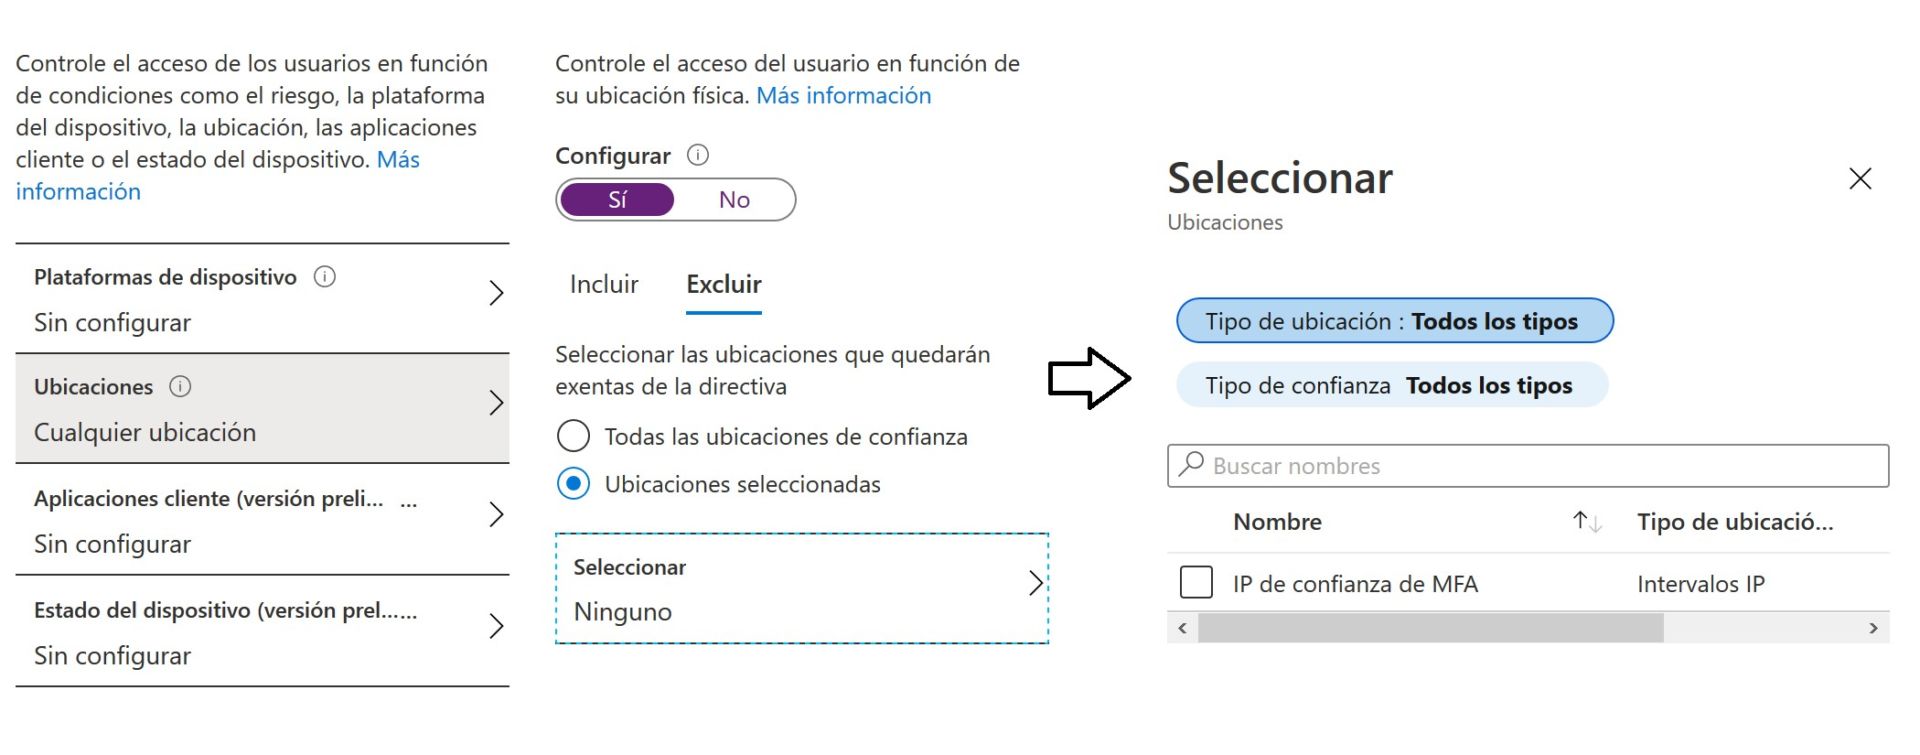Click the info icon next to Configurar
The width and height of the screenshot is (1920, 755).
pyautogui.click(x=700, y=155)
